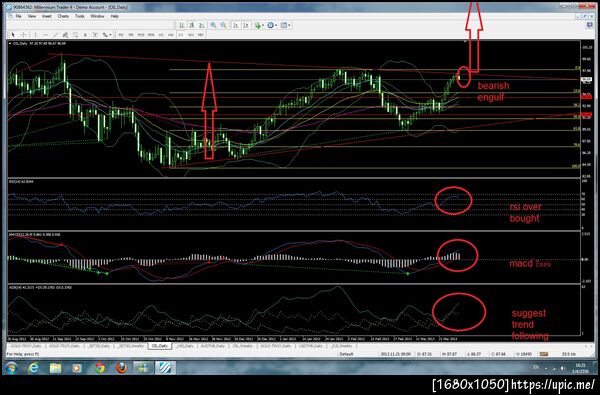This screenshot has height=395, width=600.
Task: Switch timeframe to M30
Action: click(x=151, y=35)
